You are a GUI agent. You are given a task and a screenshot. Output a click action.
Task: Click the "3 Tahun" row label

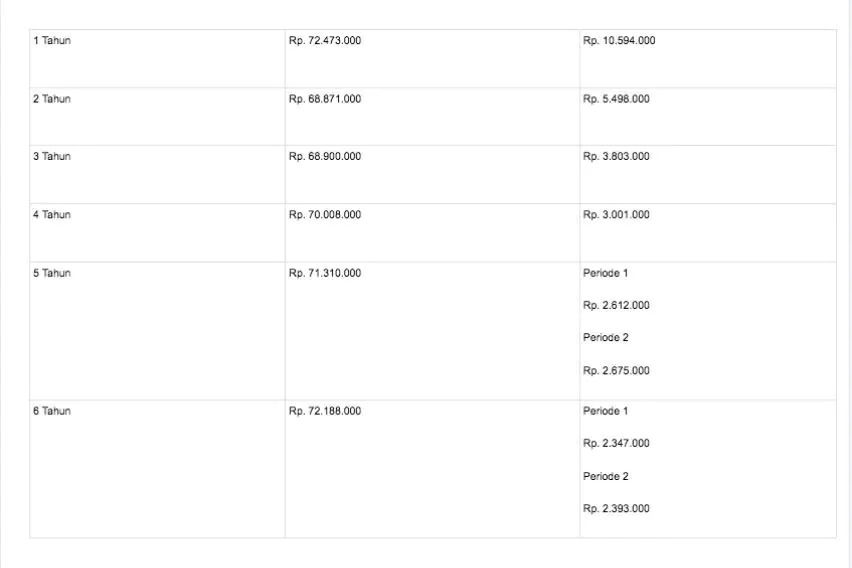(x=51, y=157)
